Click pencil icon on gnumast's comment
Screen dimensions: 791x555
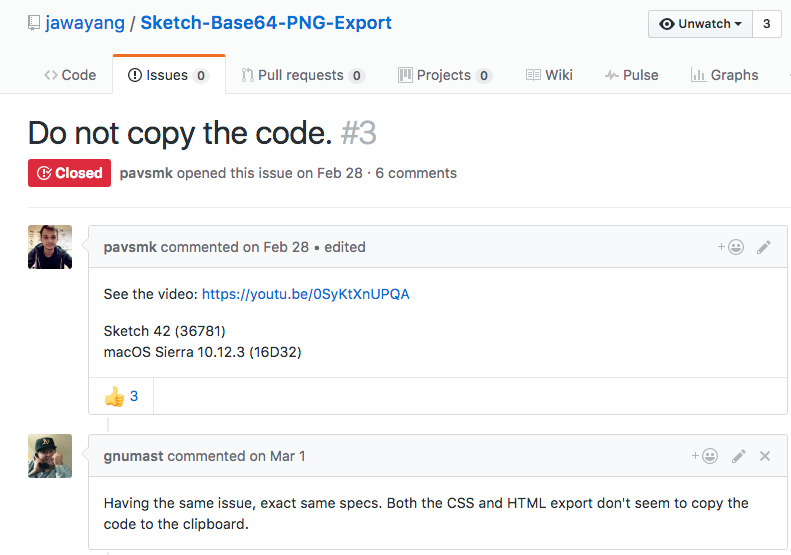point(739,456)
